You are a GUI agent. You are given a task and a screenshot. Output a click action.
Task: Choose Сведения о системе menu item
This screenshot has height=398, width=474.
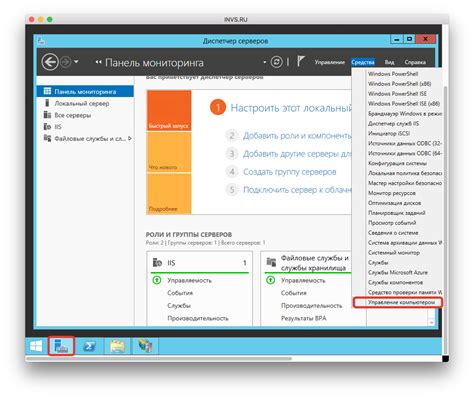[393, 233]
